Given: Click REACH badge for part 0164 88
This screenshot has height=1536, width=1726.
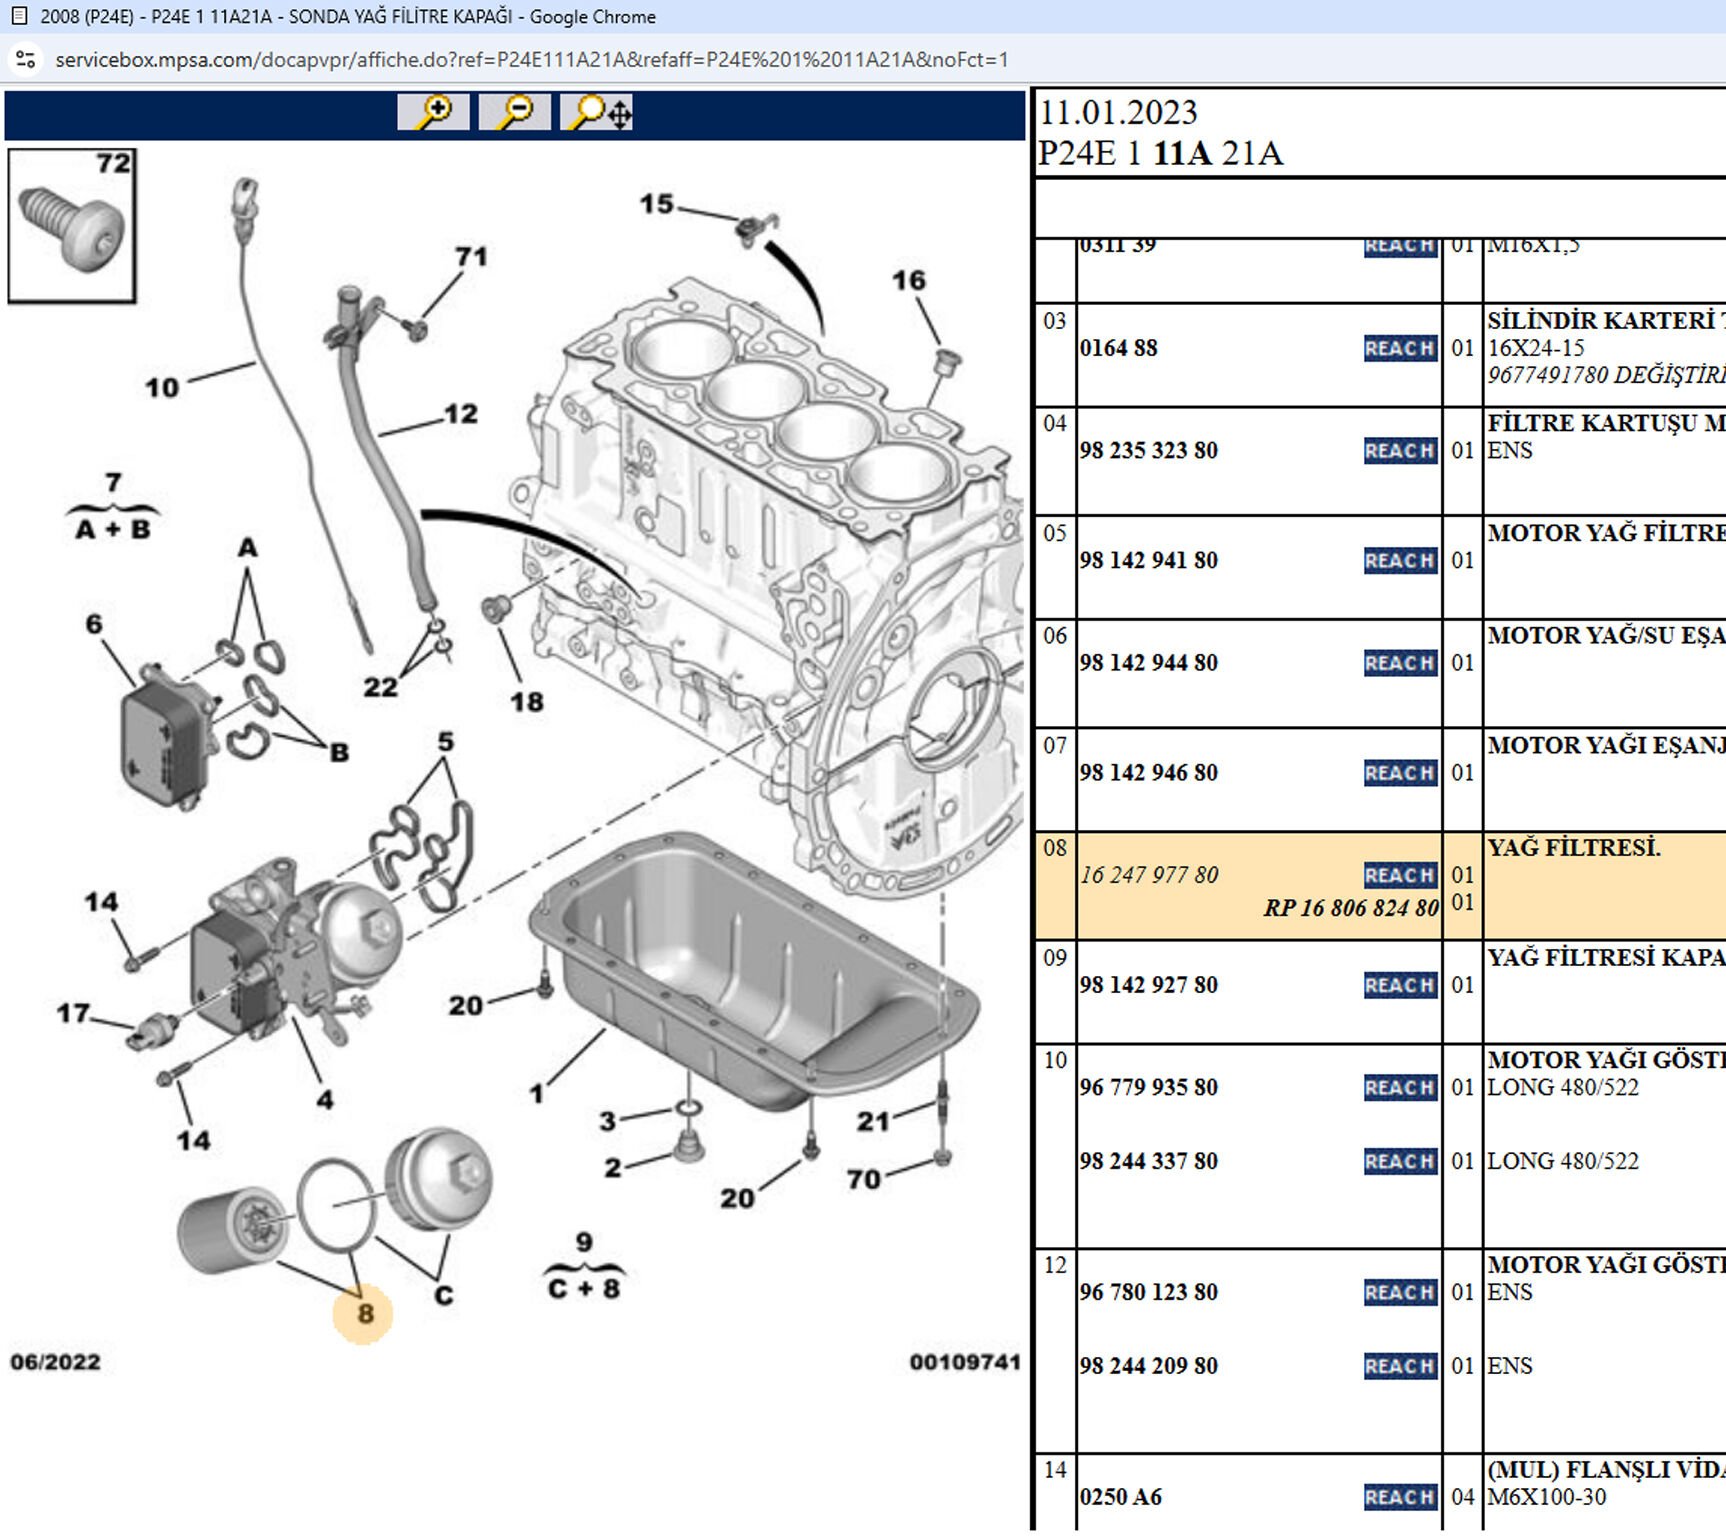Looking at the screenshot, I should pyautogui.click(x=1399, y=348).
